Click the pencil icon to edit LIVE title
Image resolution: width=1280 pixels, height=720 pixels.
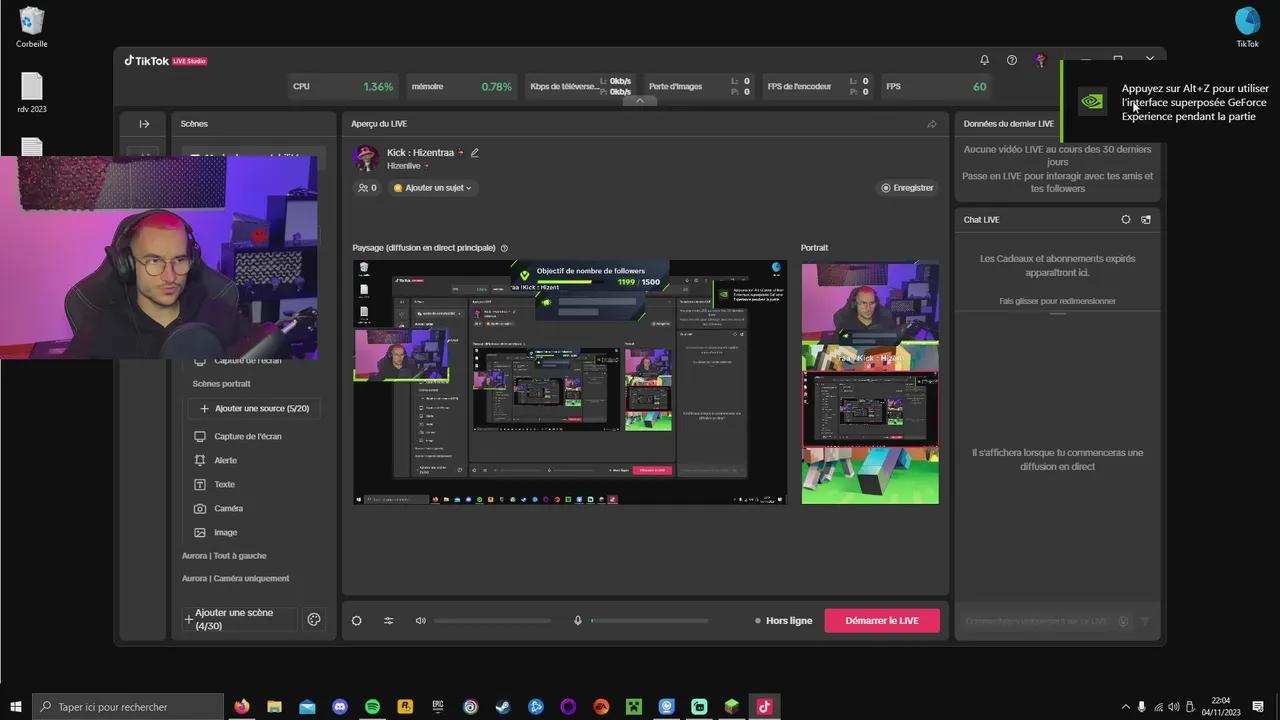tap(475, 153)
